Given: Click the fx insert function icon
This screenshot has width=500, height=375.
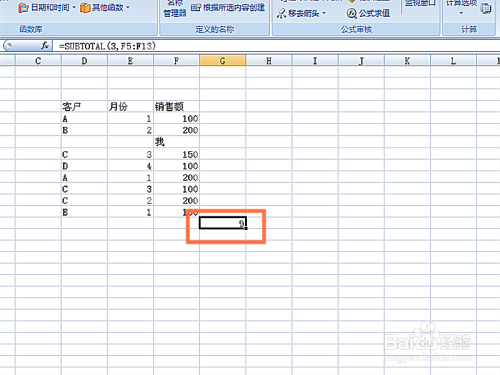Looking at the screenshot, I should [45, 46].
